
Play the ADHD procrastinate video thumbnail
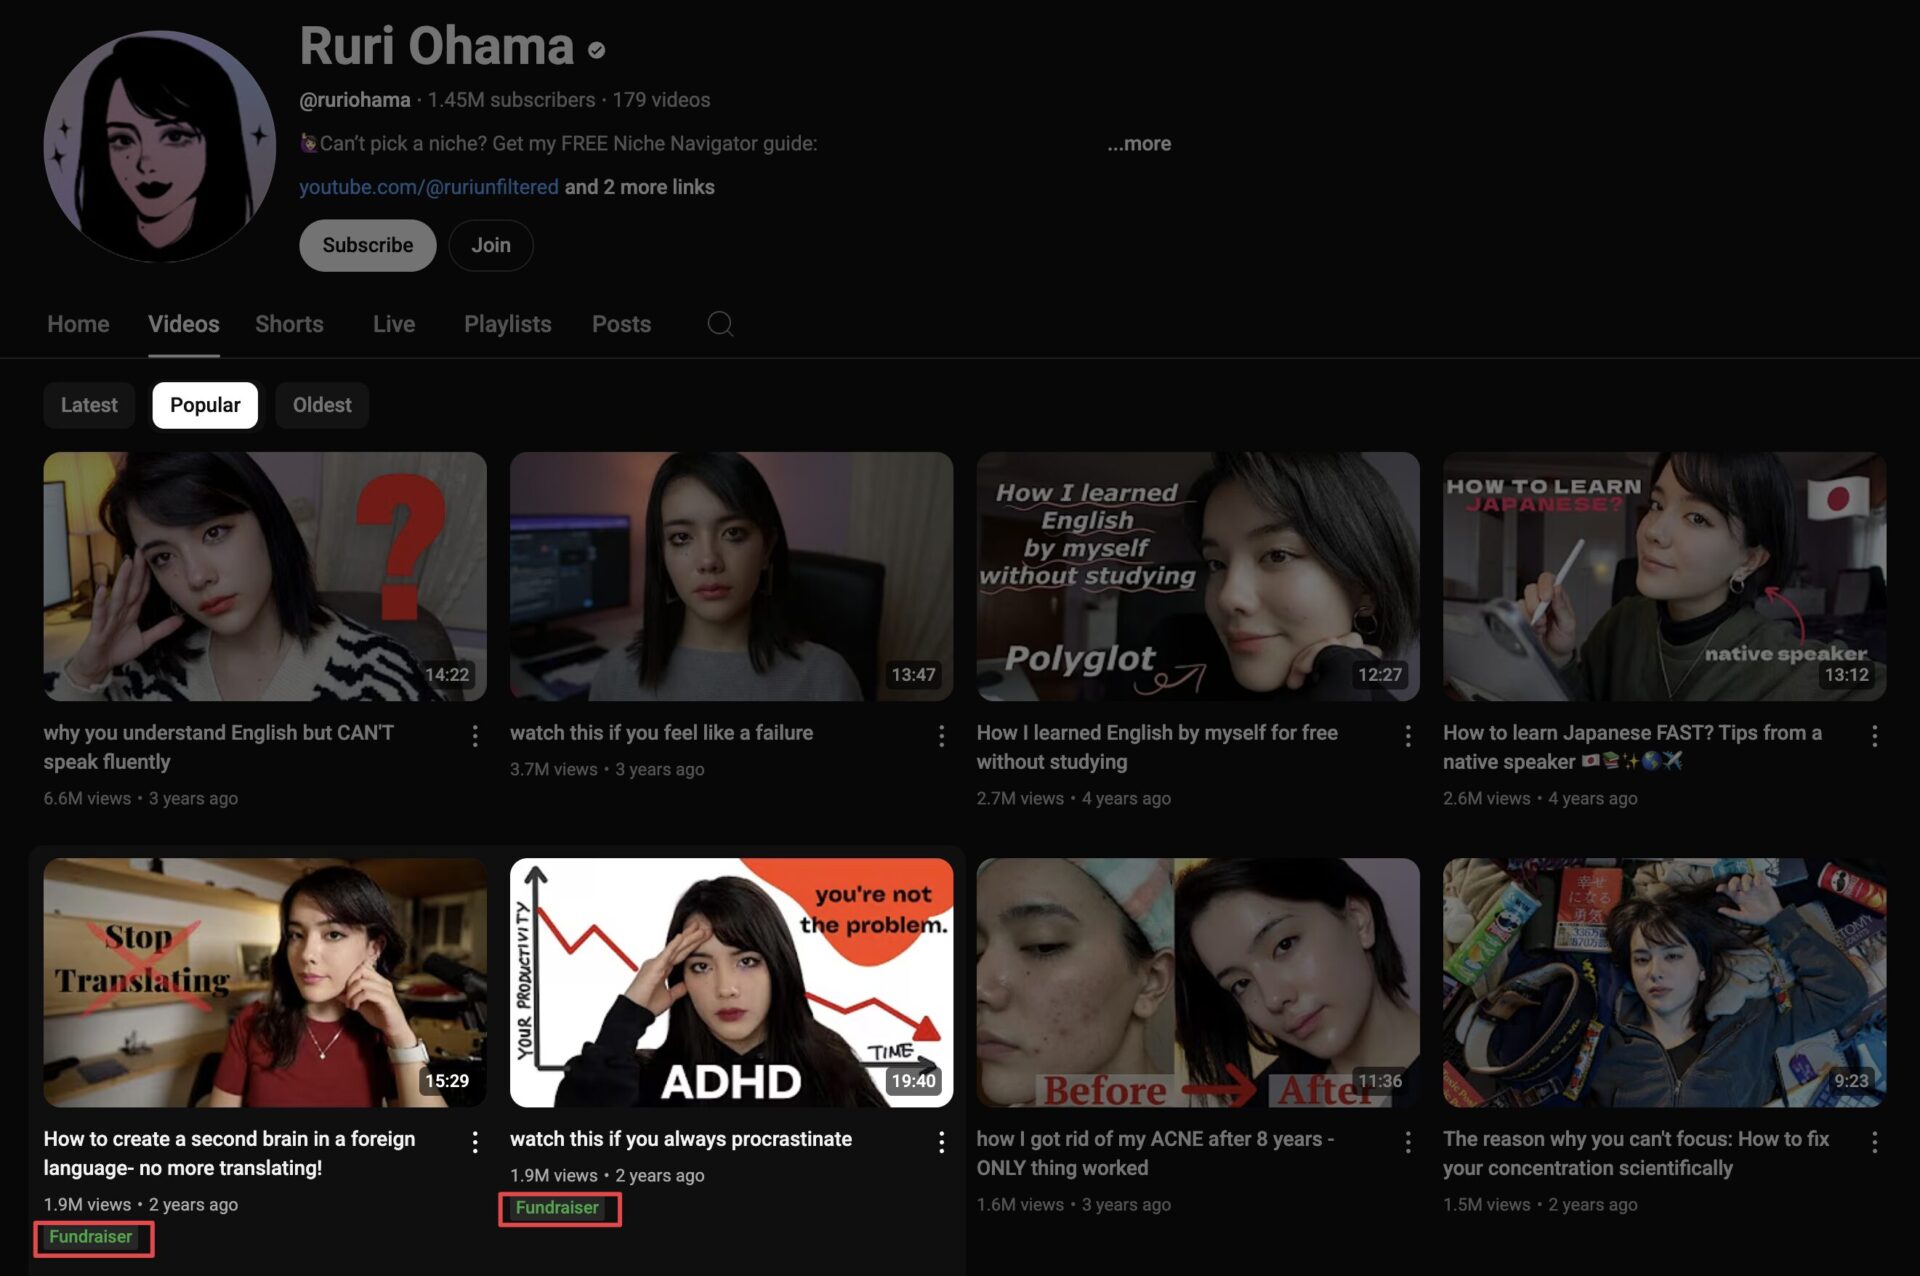731,982
